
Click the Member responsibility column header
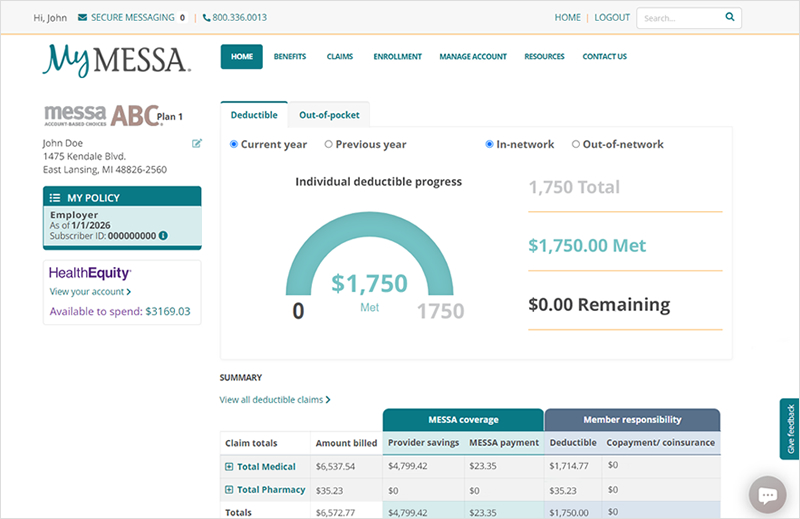click(x=632, y=419)
